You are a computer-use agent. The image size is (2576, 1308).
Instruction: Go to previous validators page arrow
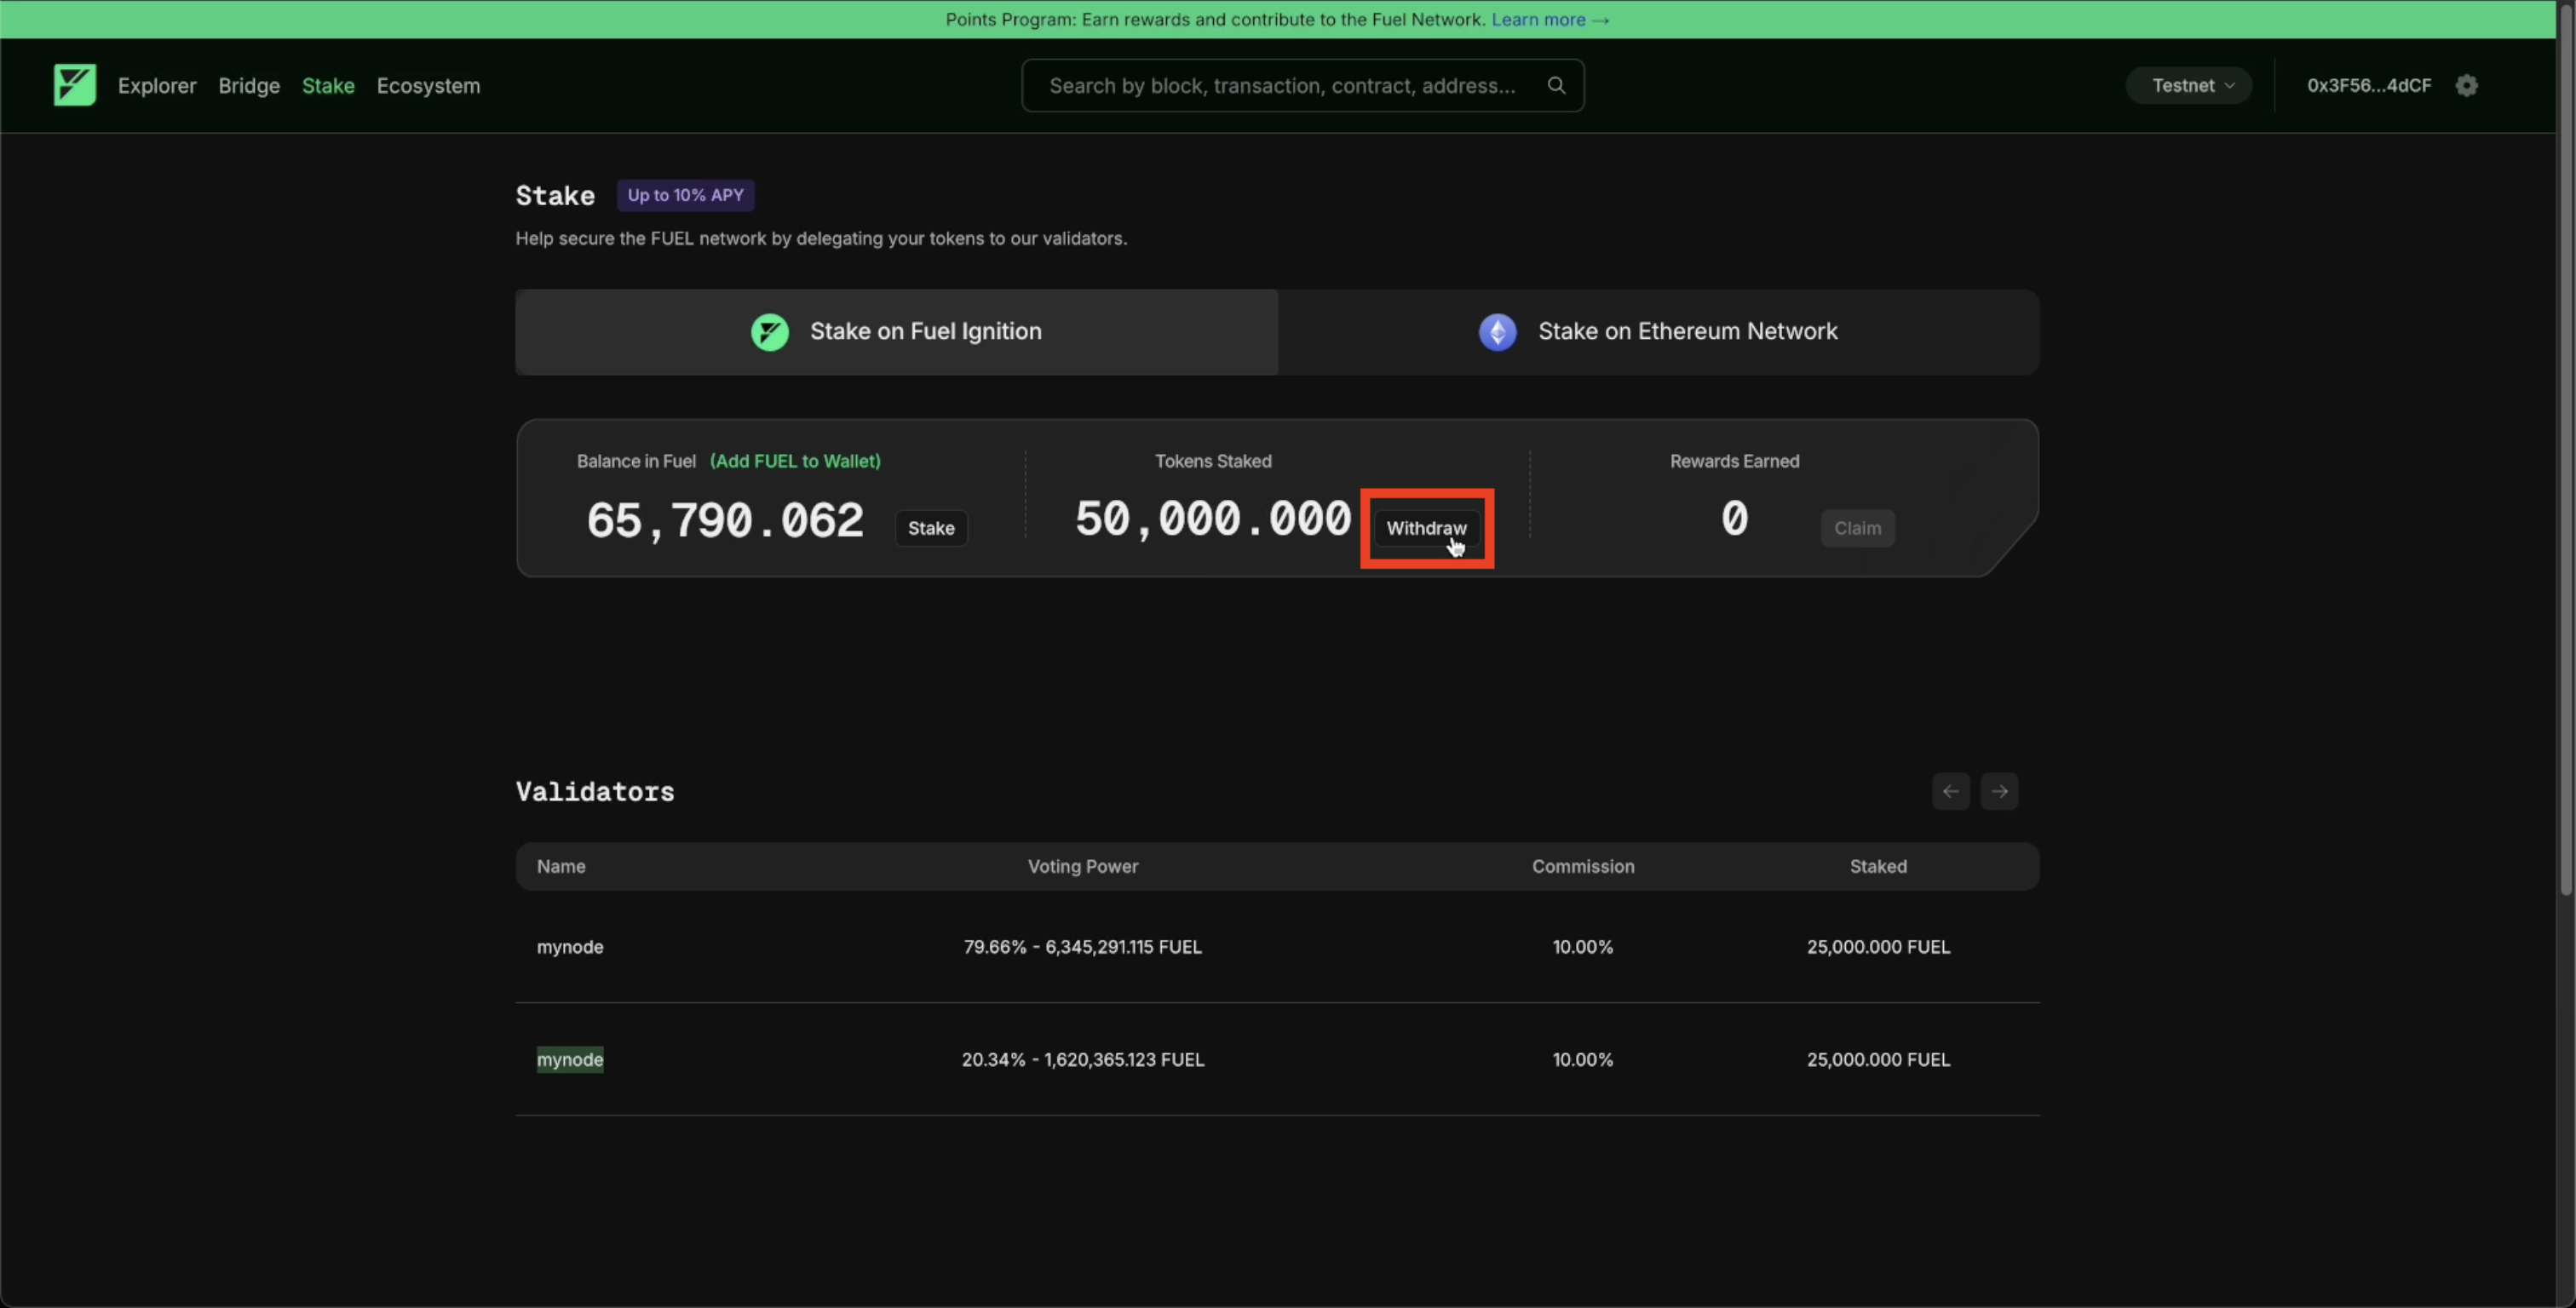tap(1950, 791)
